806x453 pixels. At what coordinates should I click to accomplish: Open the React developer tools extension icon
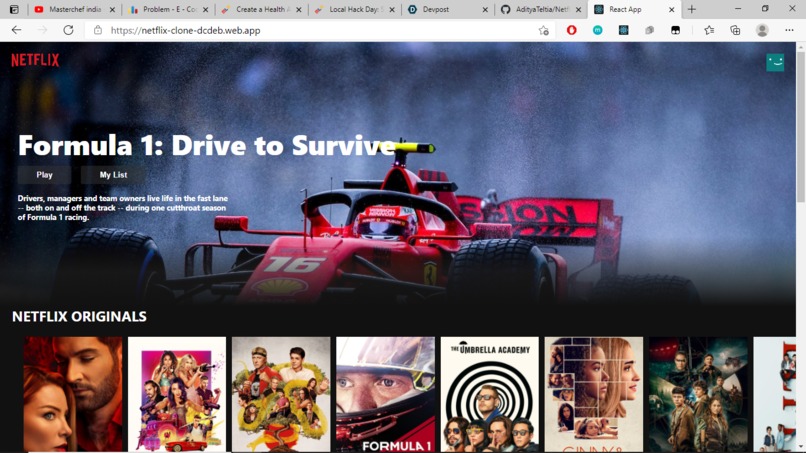tap(623, 30)
